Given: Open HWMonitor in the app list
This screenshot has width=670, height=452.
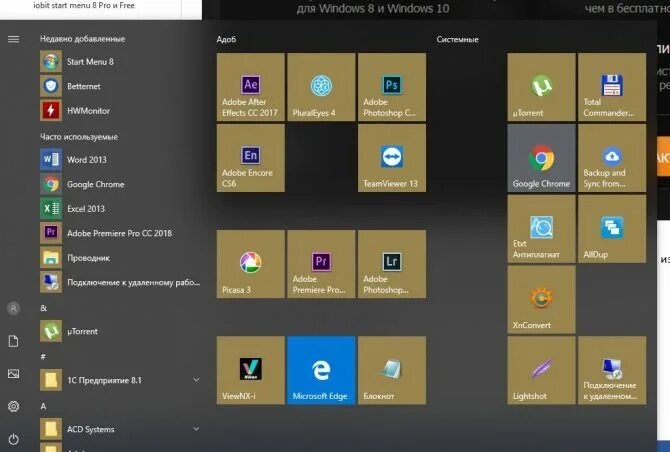Looking at the screenshot, I should tap(120, 111).
